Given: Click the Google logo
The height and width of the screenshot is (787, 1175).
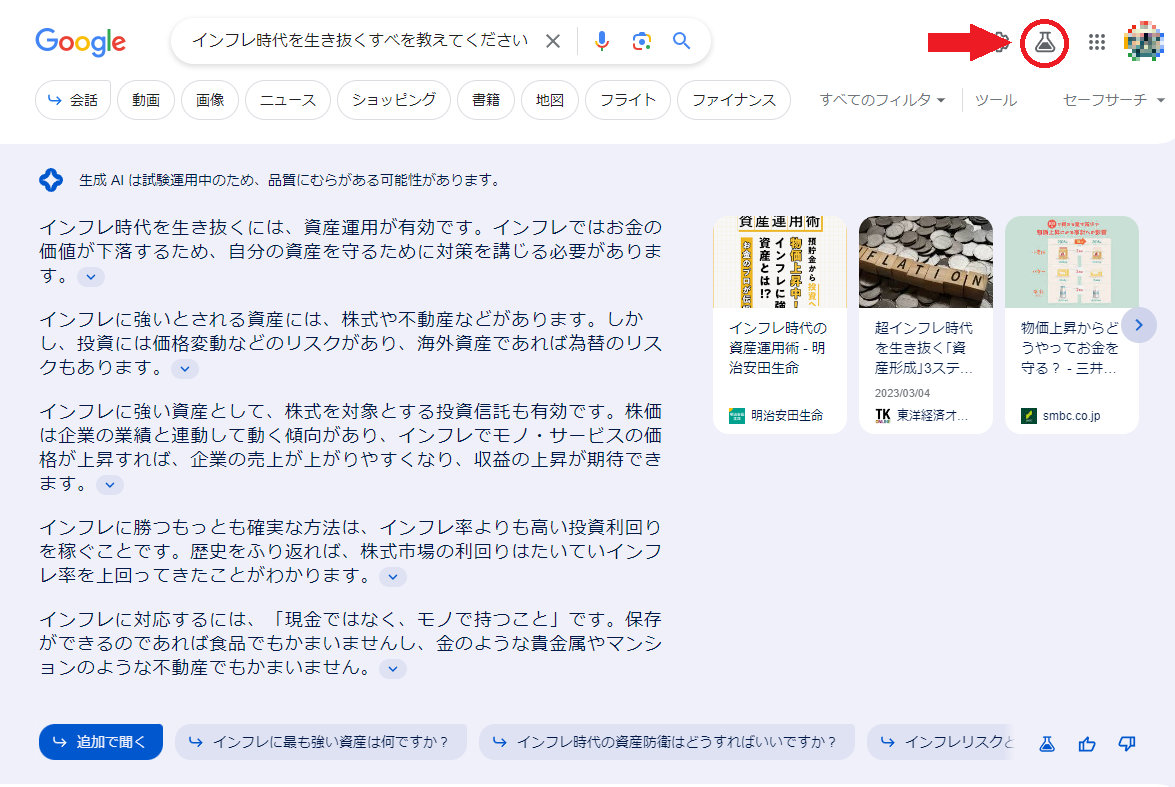Looking at the screenshot, I should [x=80, y=42].
